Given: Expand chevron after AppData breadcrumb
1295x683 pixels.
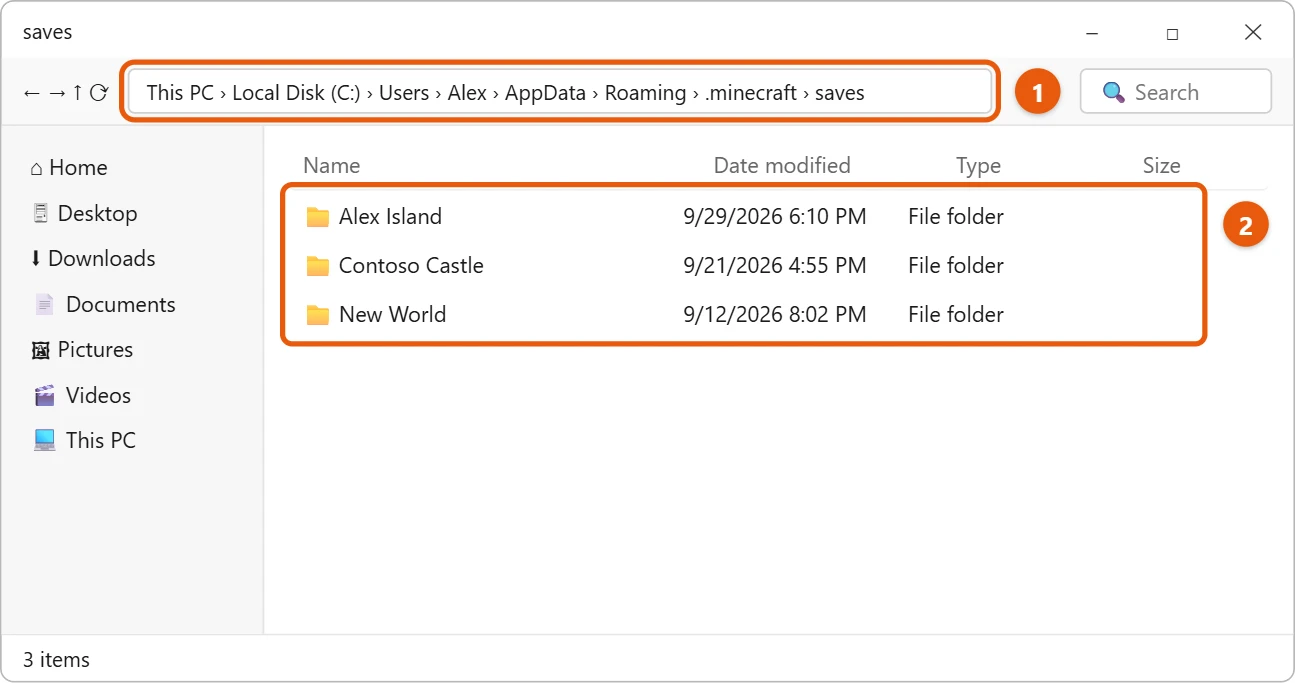Looking at the screenshot, I should [596, 93].
